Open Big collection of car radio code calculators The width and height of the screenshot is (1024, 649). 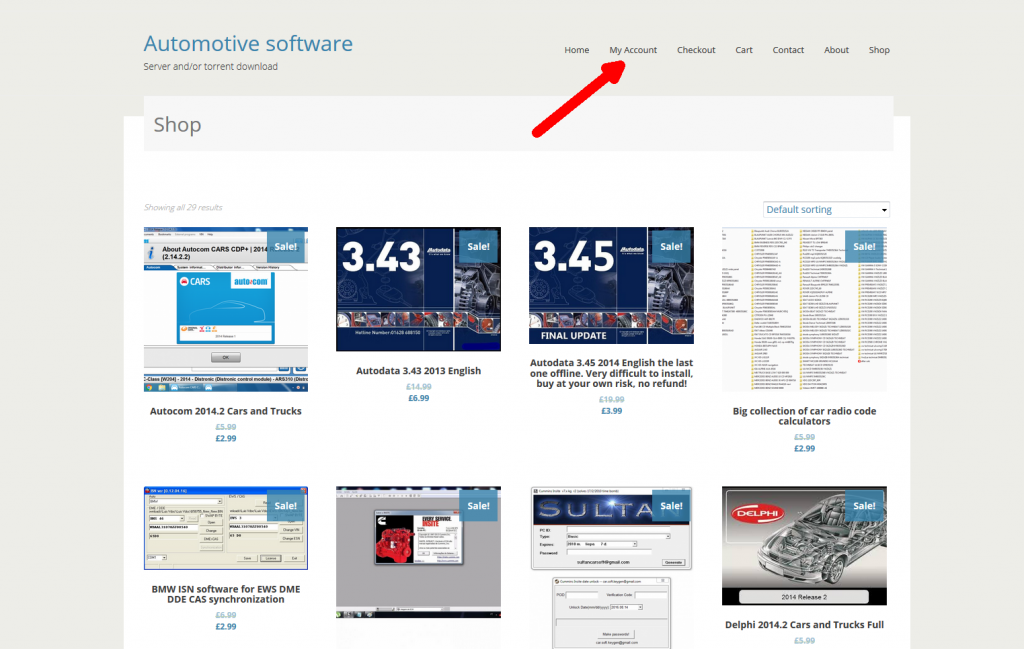tap(804, 415)
